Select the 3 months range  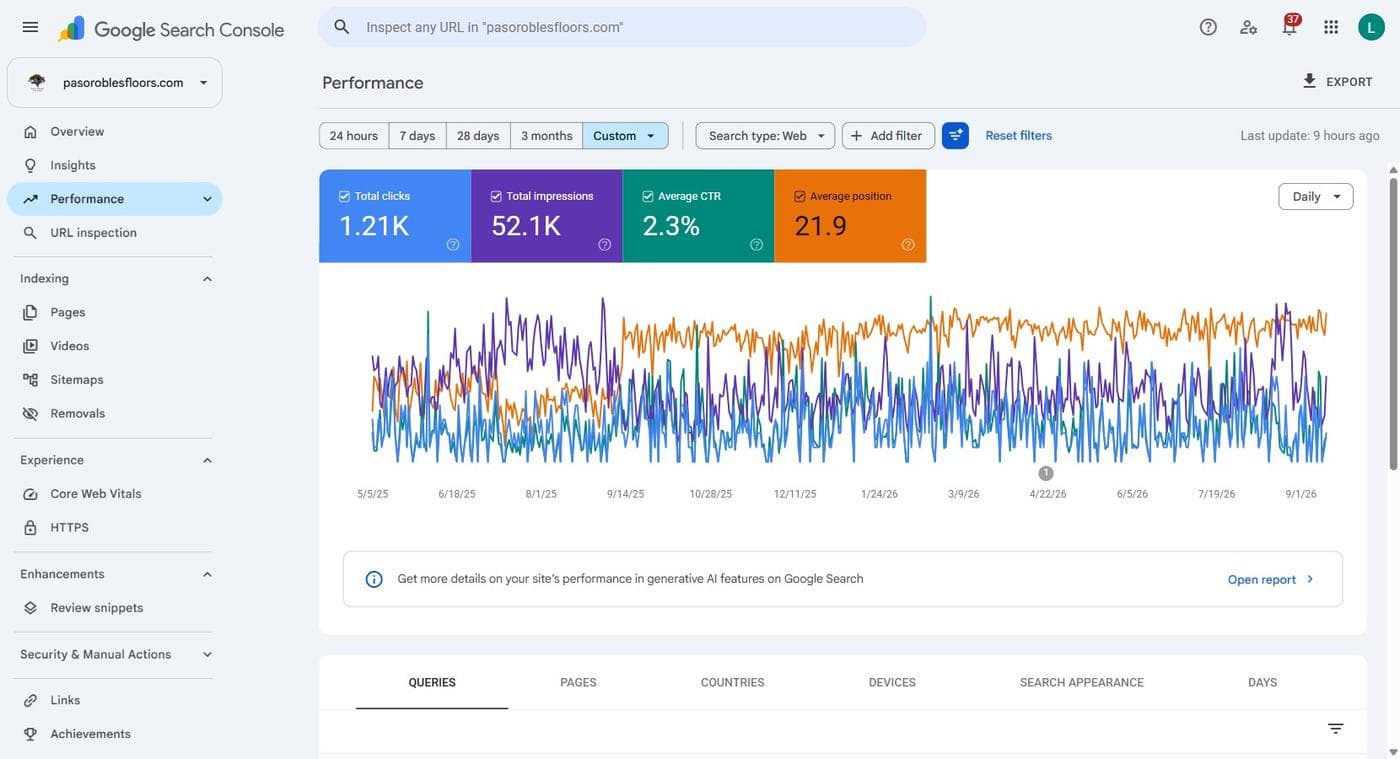click(x=546, y=135)
